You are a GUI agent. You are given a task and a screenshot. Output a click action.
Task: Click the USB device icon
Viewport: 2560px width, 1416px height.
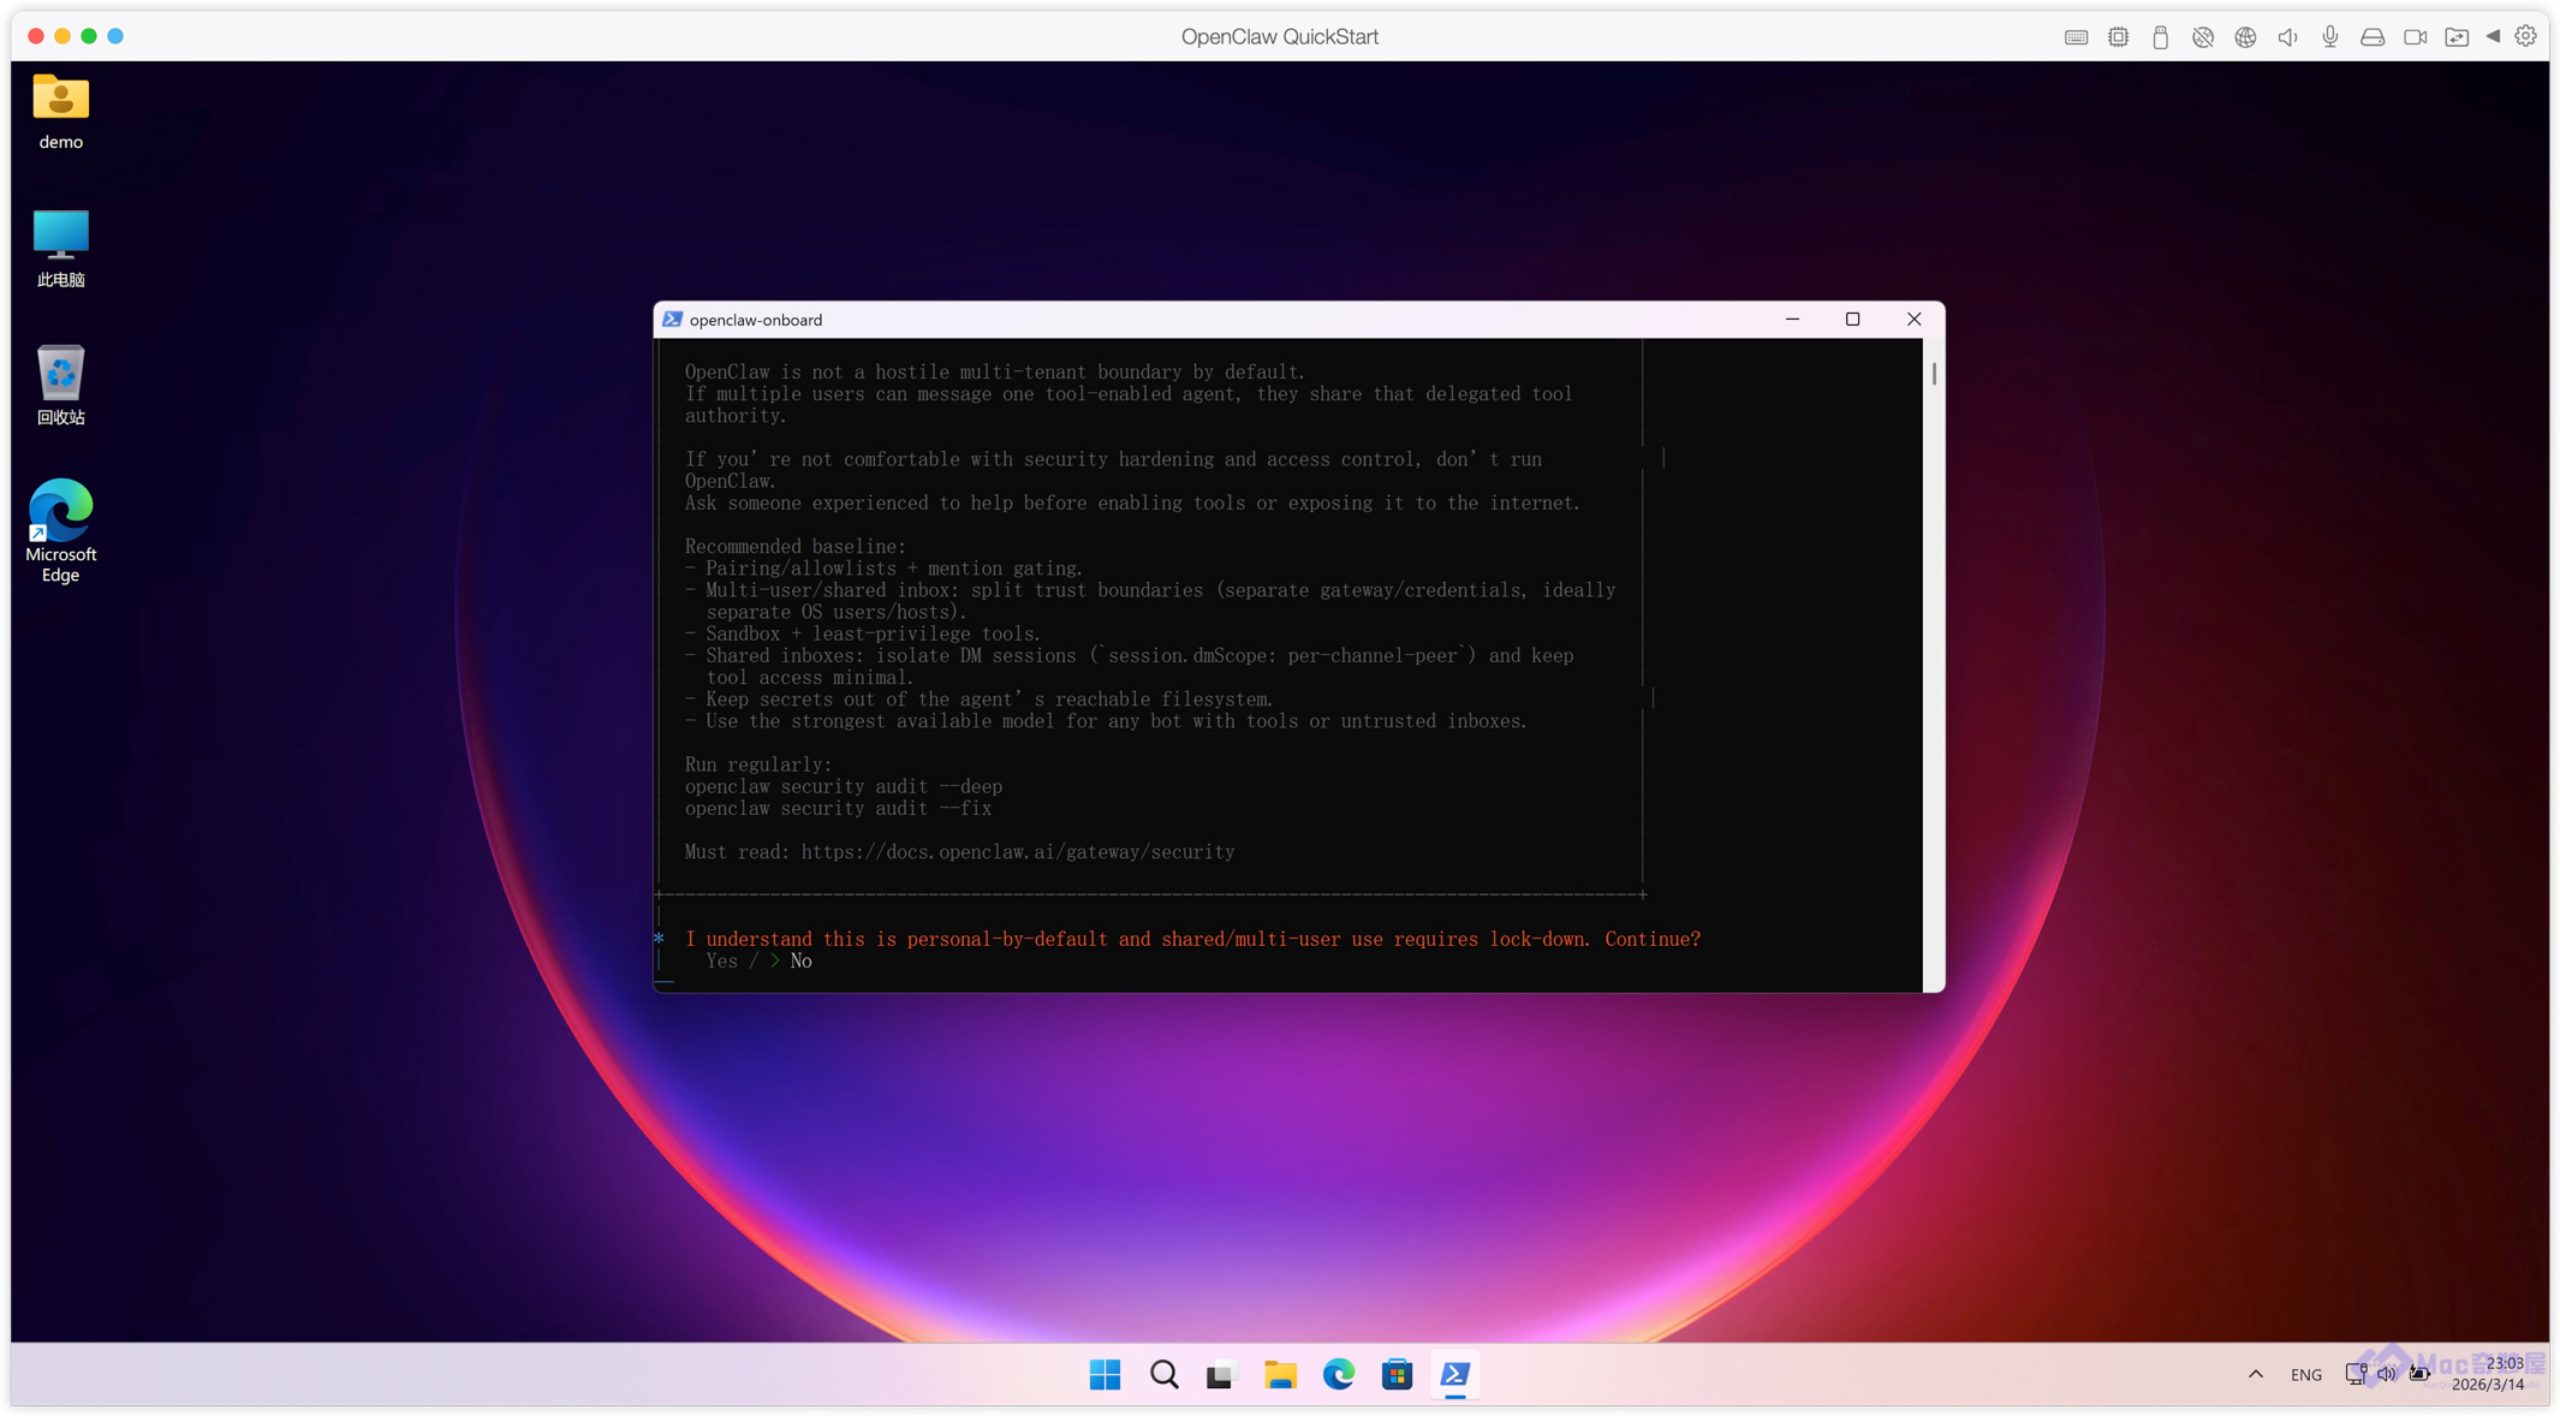2159,37
